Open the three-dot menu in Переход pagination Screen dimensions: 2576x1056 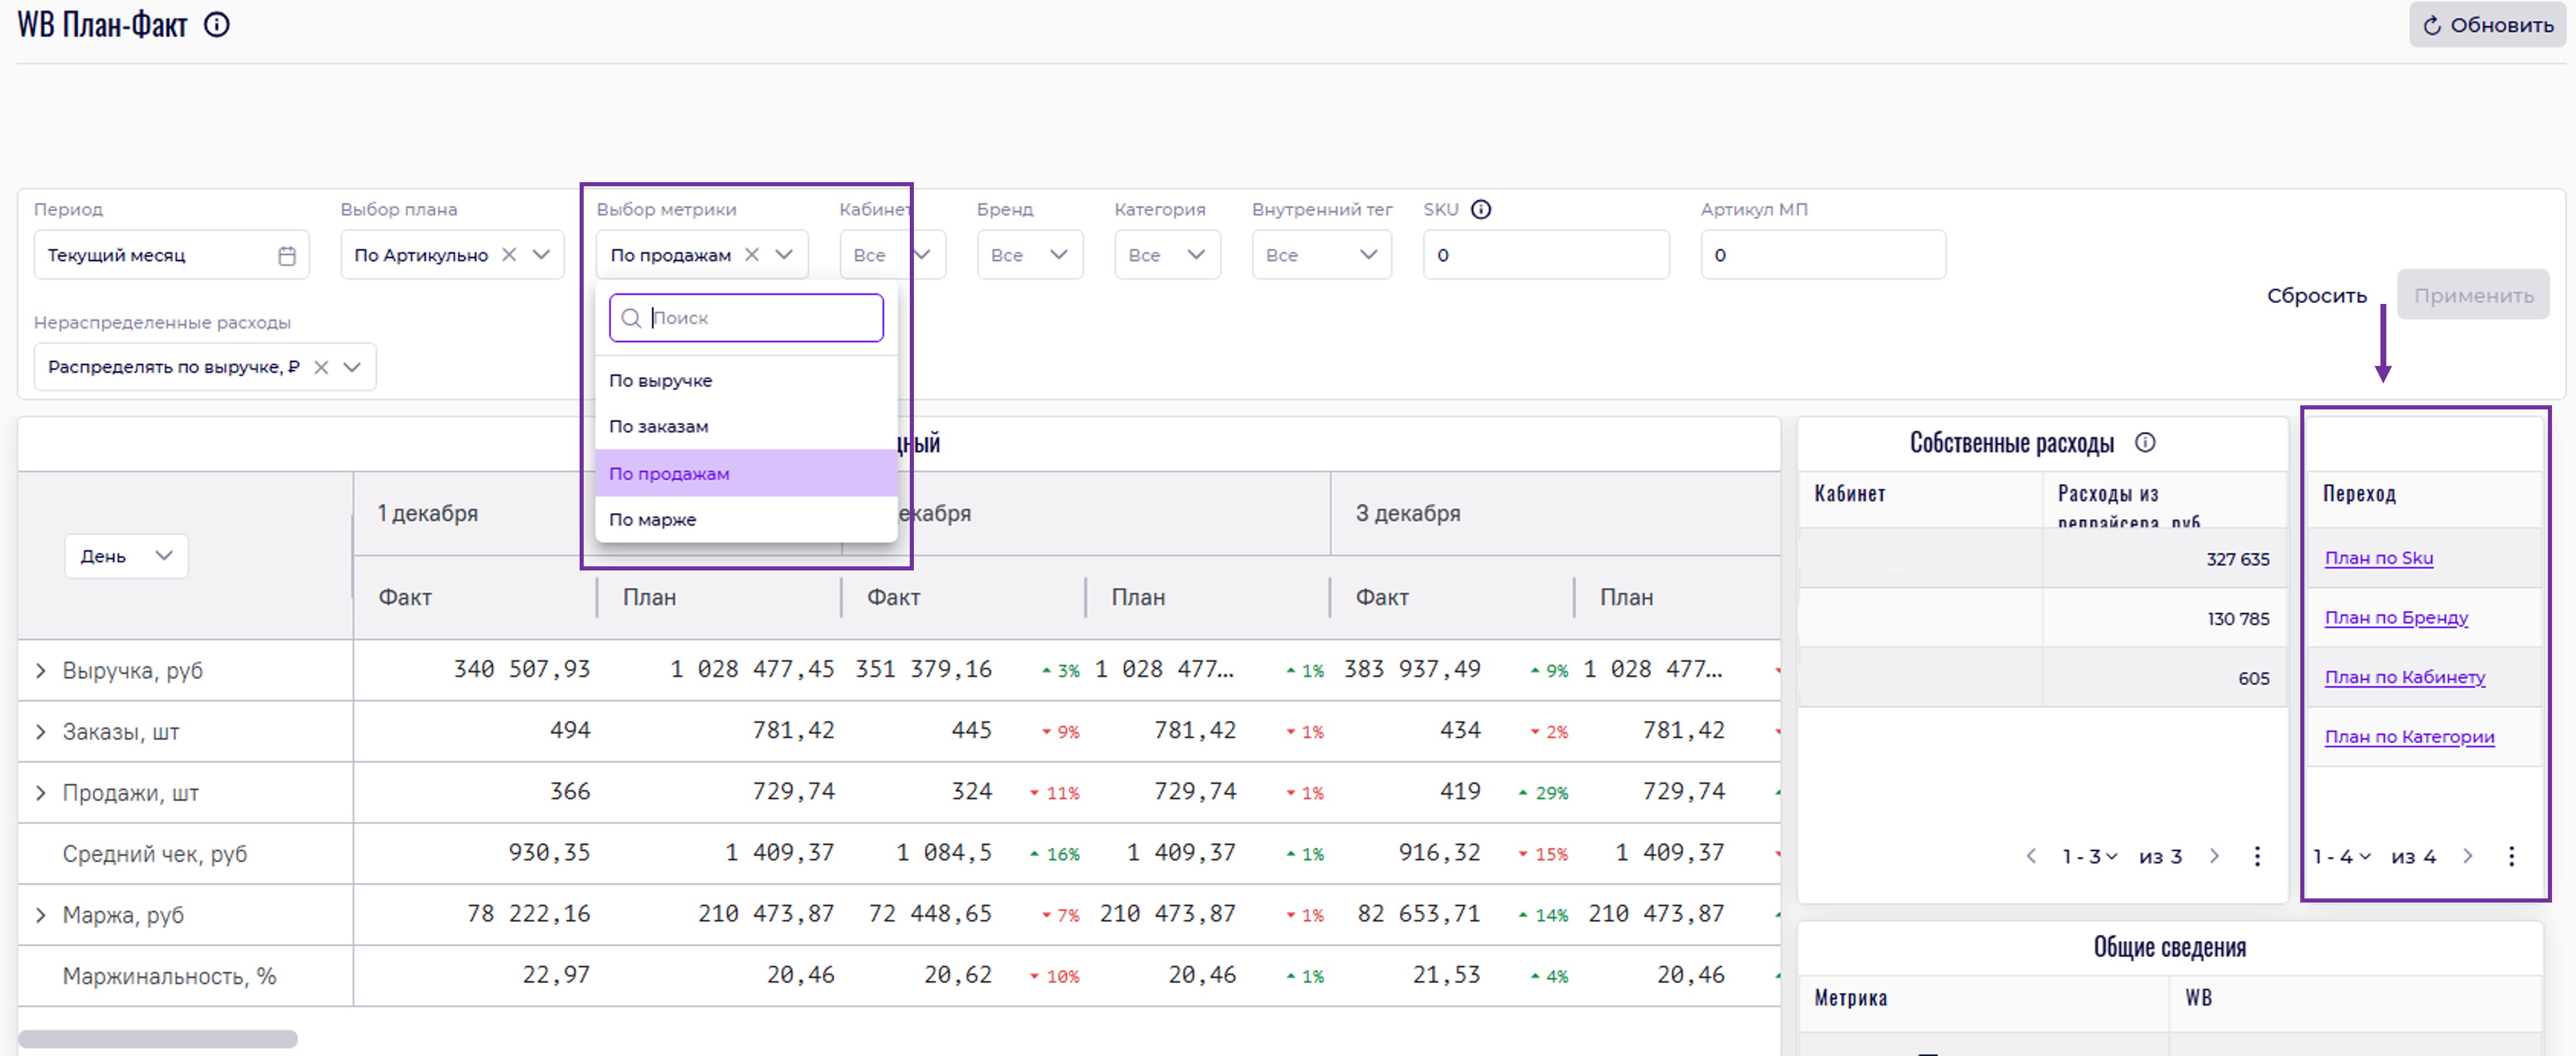pos(2511,856)
